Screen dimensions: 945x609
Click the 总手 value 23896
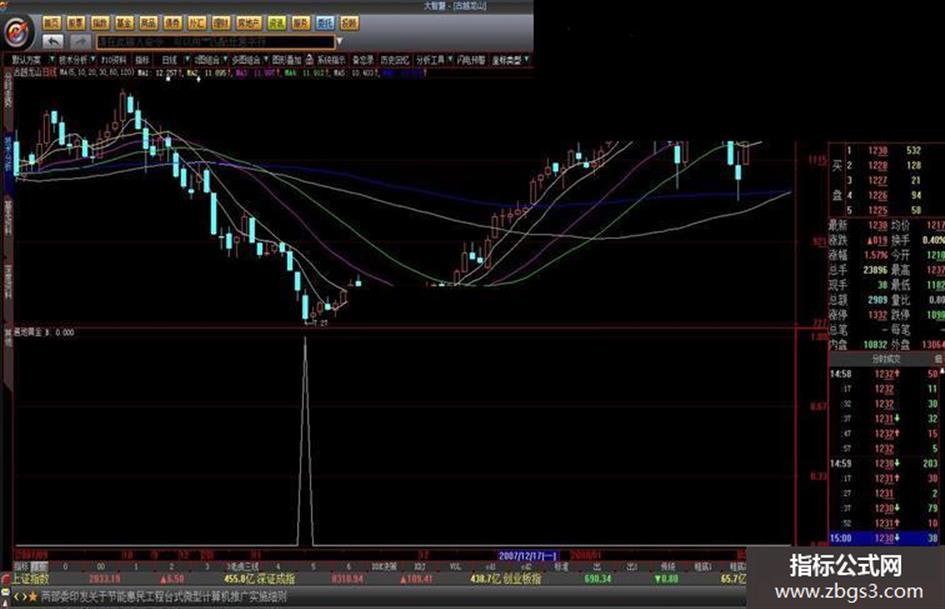(875, 270)
